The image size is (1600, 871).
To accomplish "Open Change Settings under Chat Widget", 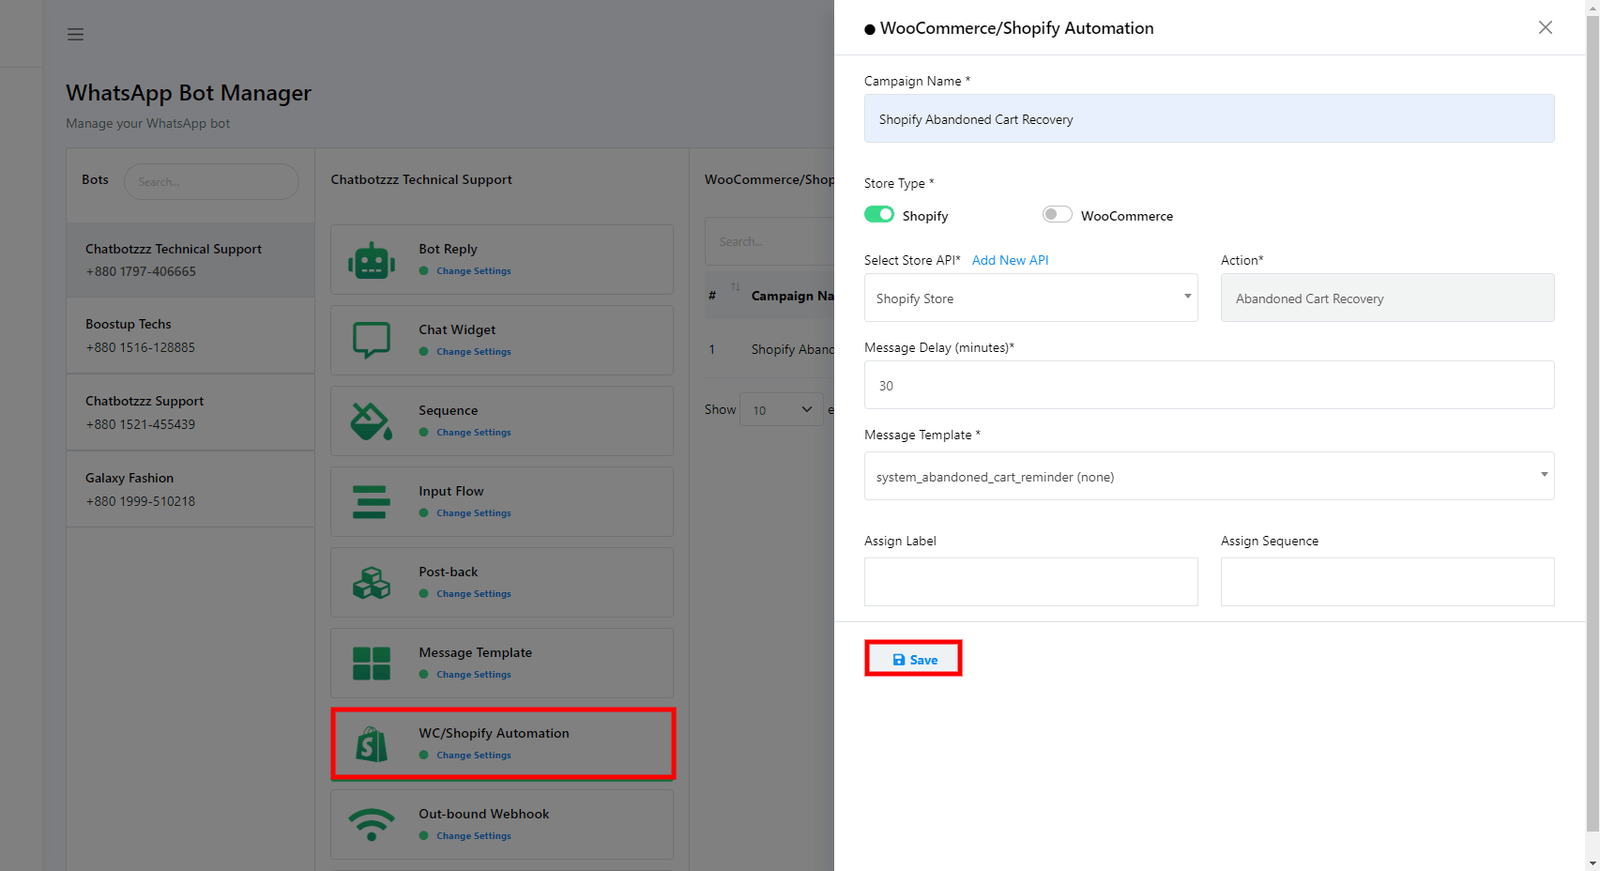I will tap(473, 352).
